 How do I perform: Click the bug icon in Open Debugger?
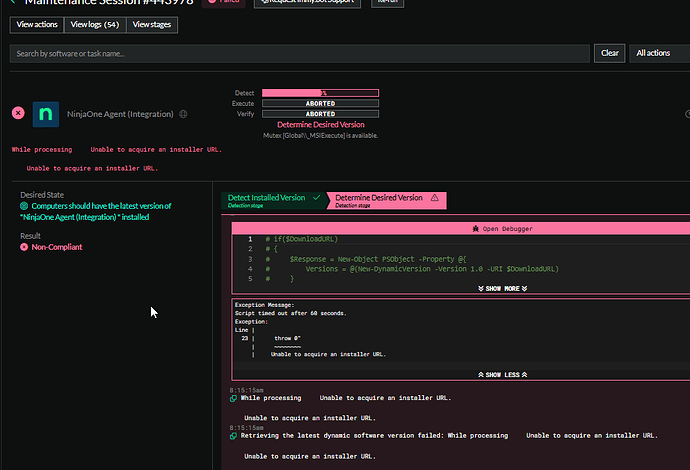click(475, 228)
